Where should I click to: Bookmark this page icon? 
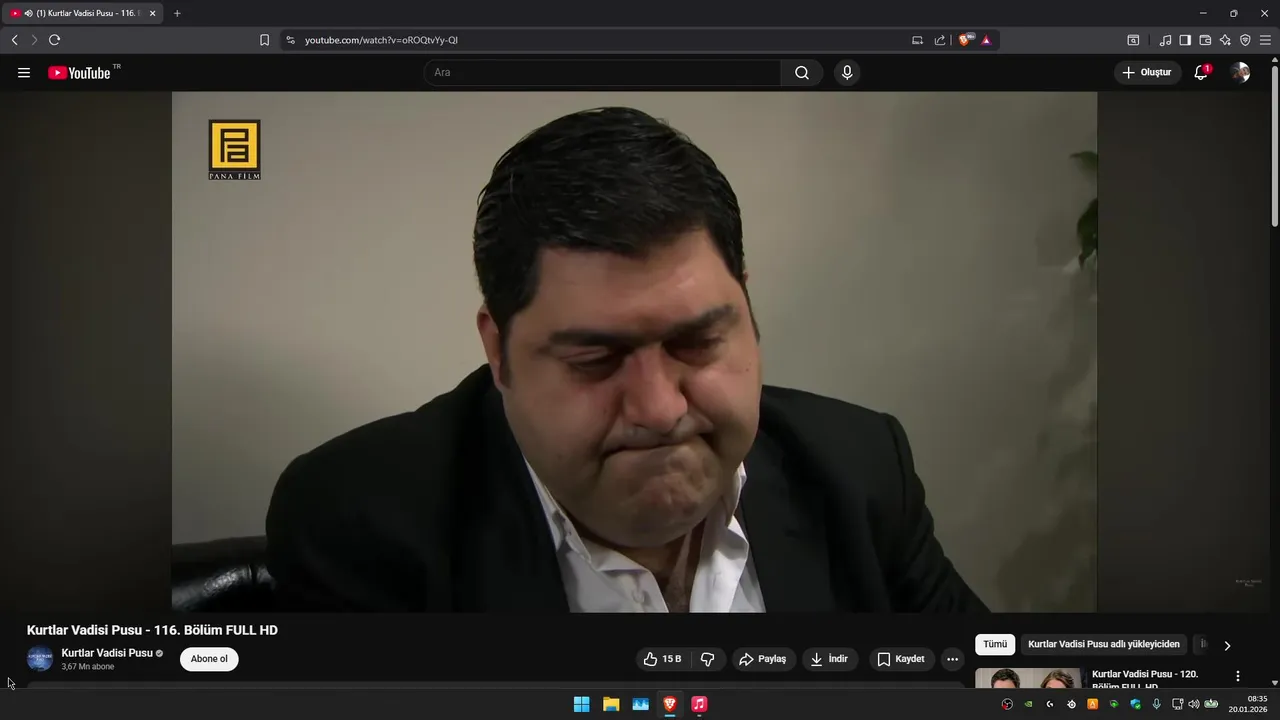point(264,40)
